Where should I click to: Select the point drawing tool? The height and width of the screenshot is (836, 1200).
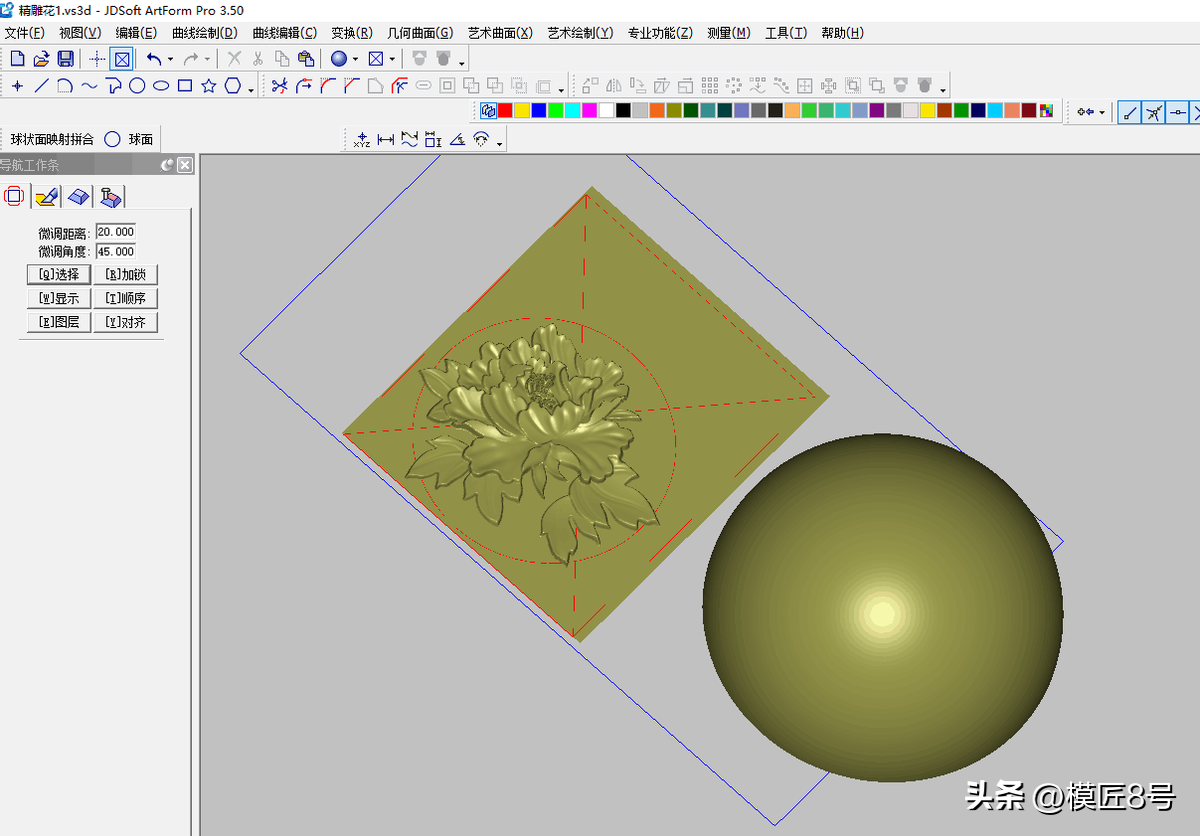[17, 86]
